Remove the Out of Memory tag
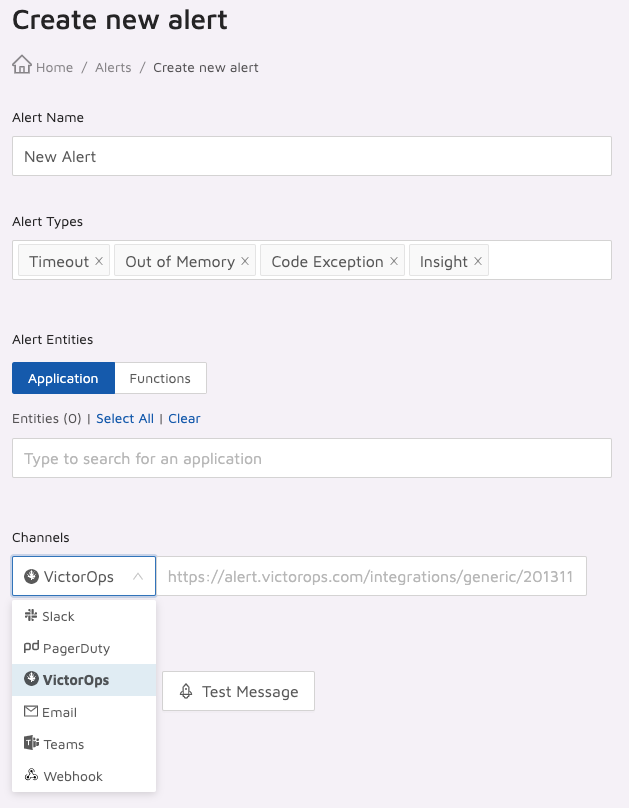The image size is (629, 808). click(x=245, y=261)
